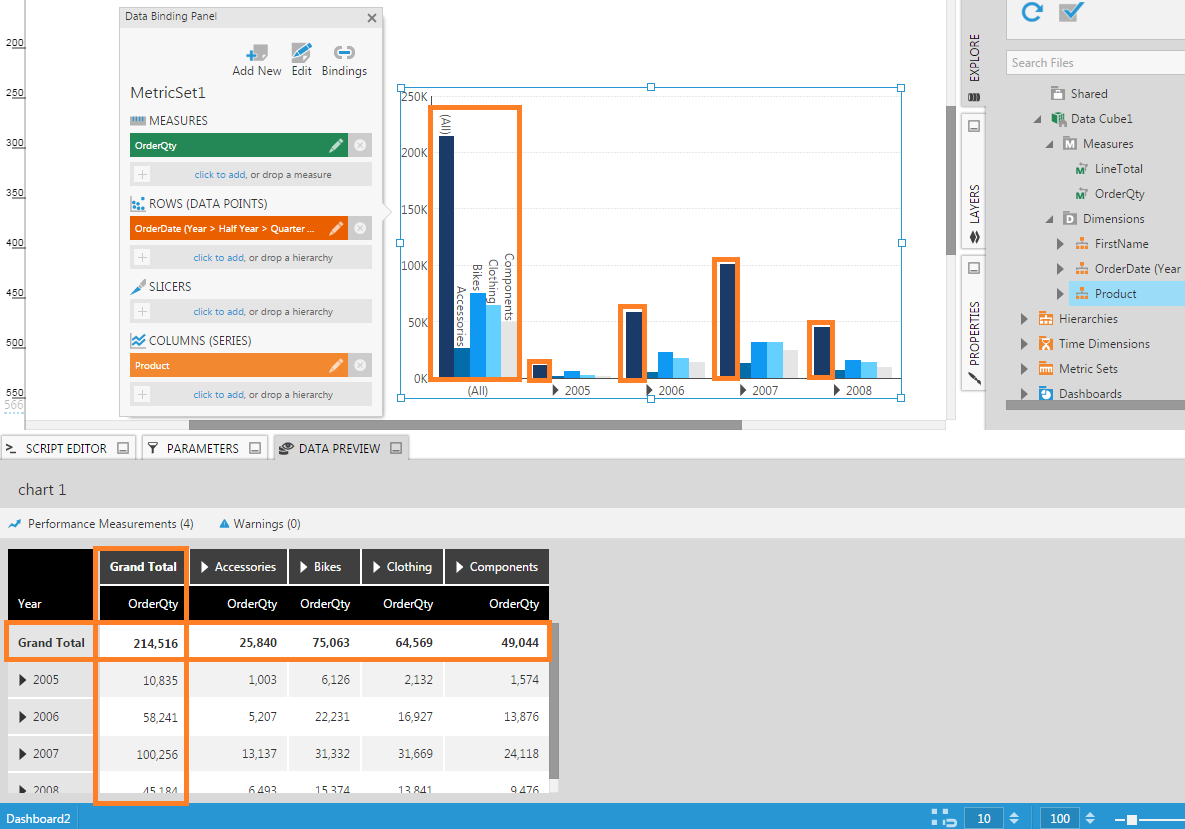Click the layout grid icon in the status bar
This screenshot has width=1185, height=829.
click(x=942, y=817)
